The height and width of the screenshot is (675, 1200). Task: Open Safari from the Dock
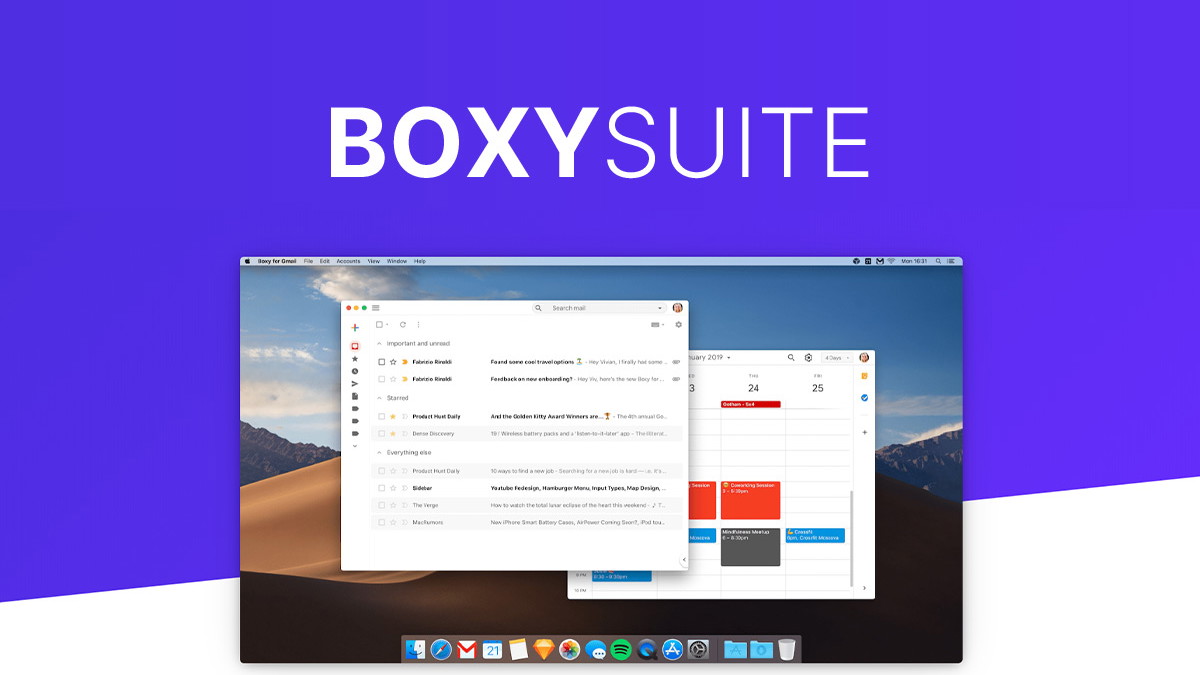[442, 650]
